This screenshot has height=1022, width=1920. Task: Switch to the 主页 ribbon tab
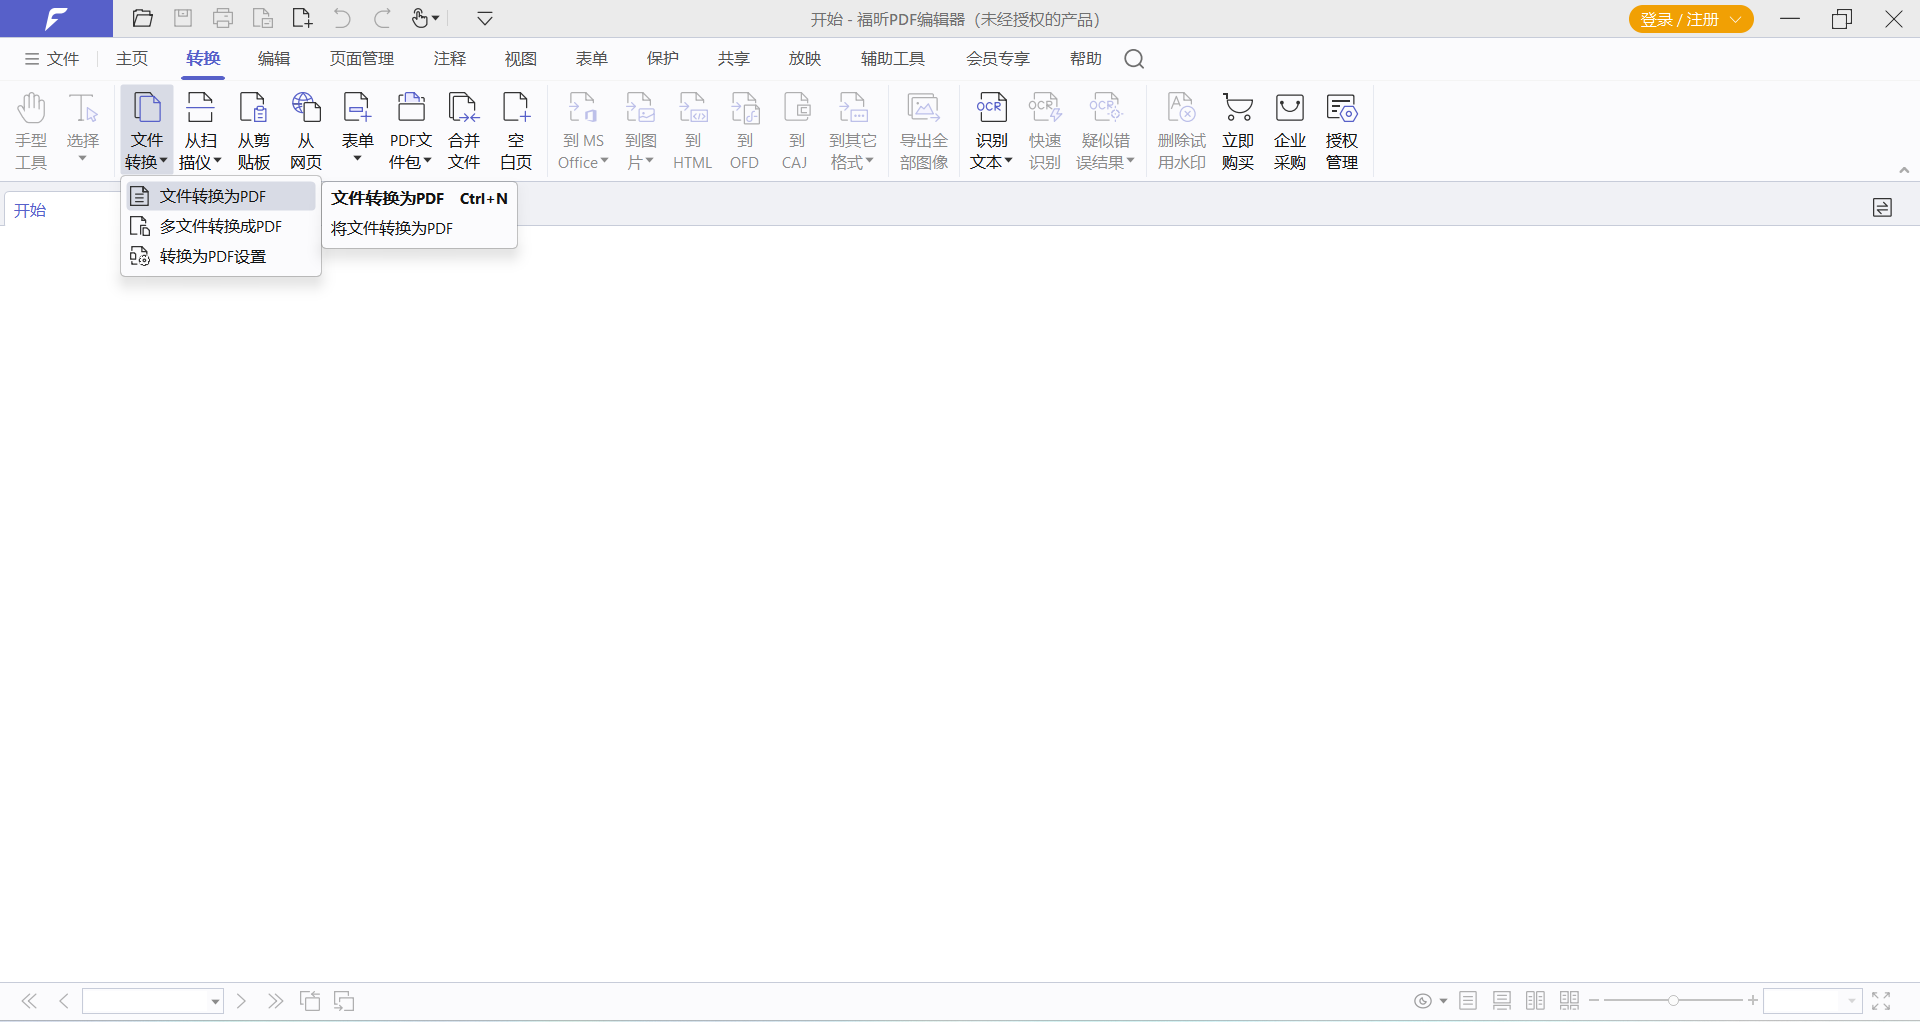click(x=132, y=59)
